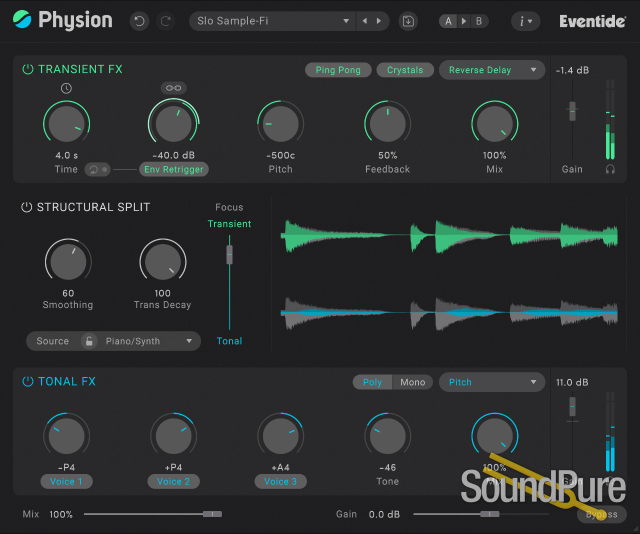The height and width of the screenshot is (534, 640).
Task: Toggle the Tonal FX power button
Action: [27, 381]
